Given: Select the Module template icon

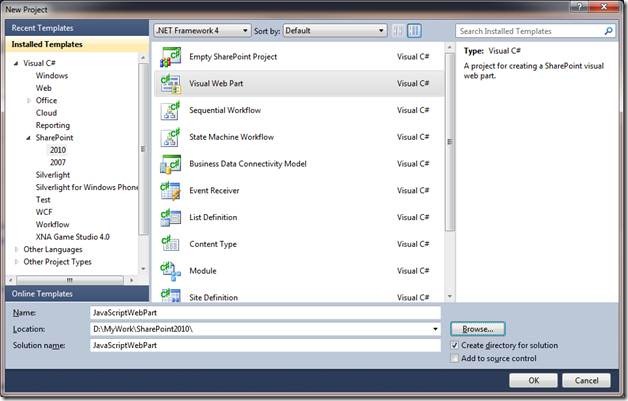Looking at the screenshot, I should click(x=170, y=271).
